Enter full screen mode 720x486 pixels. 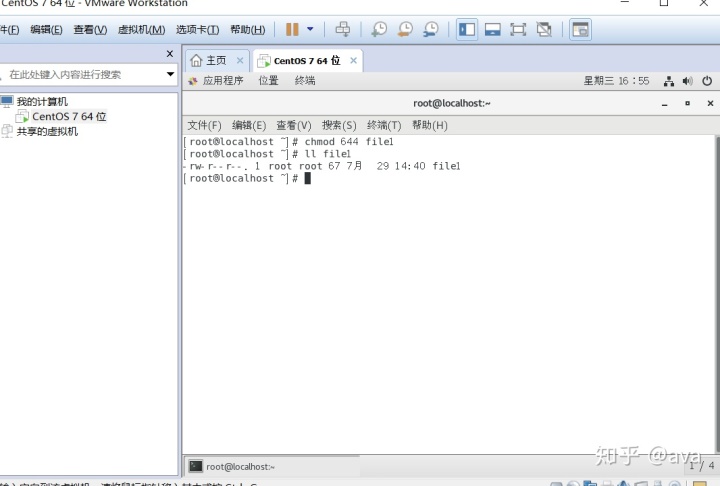[518, 29]
